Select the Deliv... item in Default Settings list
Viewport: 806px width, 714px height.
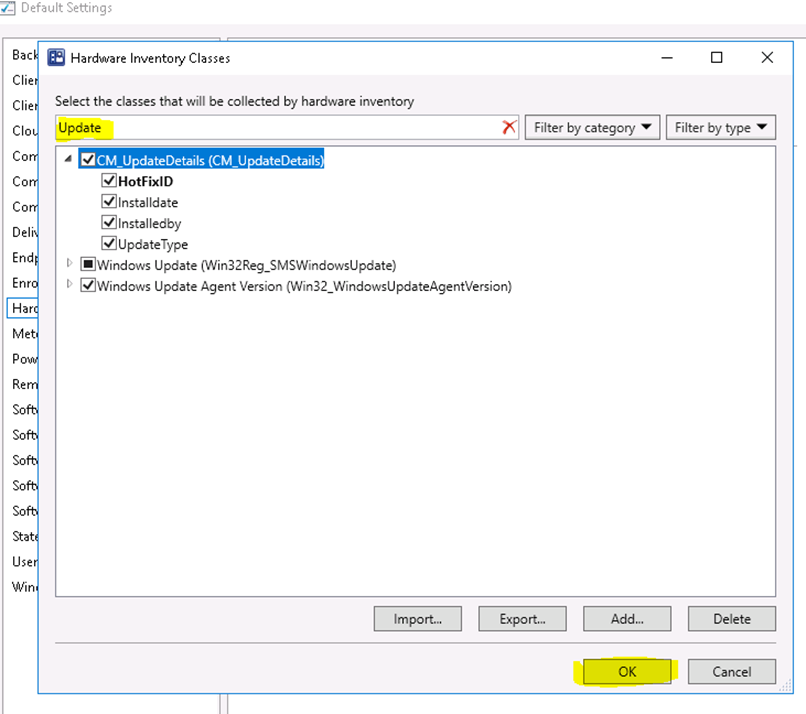(x=25, y=232)
